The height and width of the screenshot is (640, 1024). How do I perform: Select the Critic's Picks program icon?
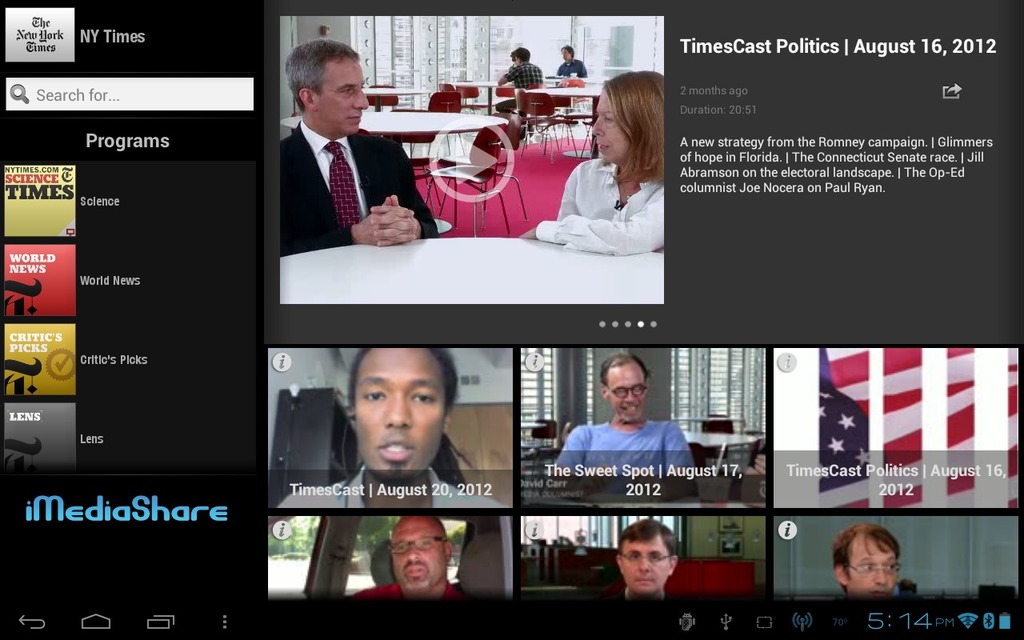pyautogui.click(x=40, y=359)
